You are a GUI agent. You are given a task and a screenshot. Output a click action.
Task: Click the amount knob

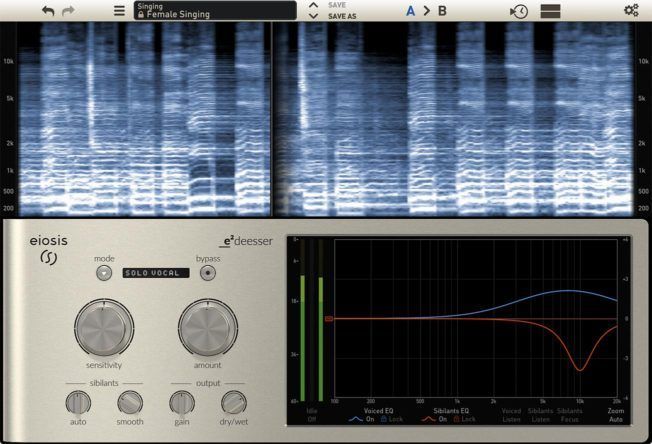pos(208,327)
